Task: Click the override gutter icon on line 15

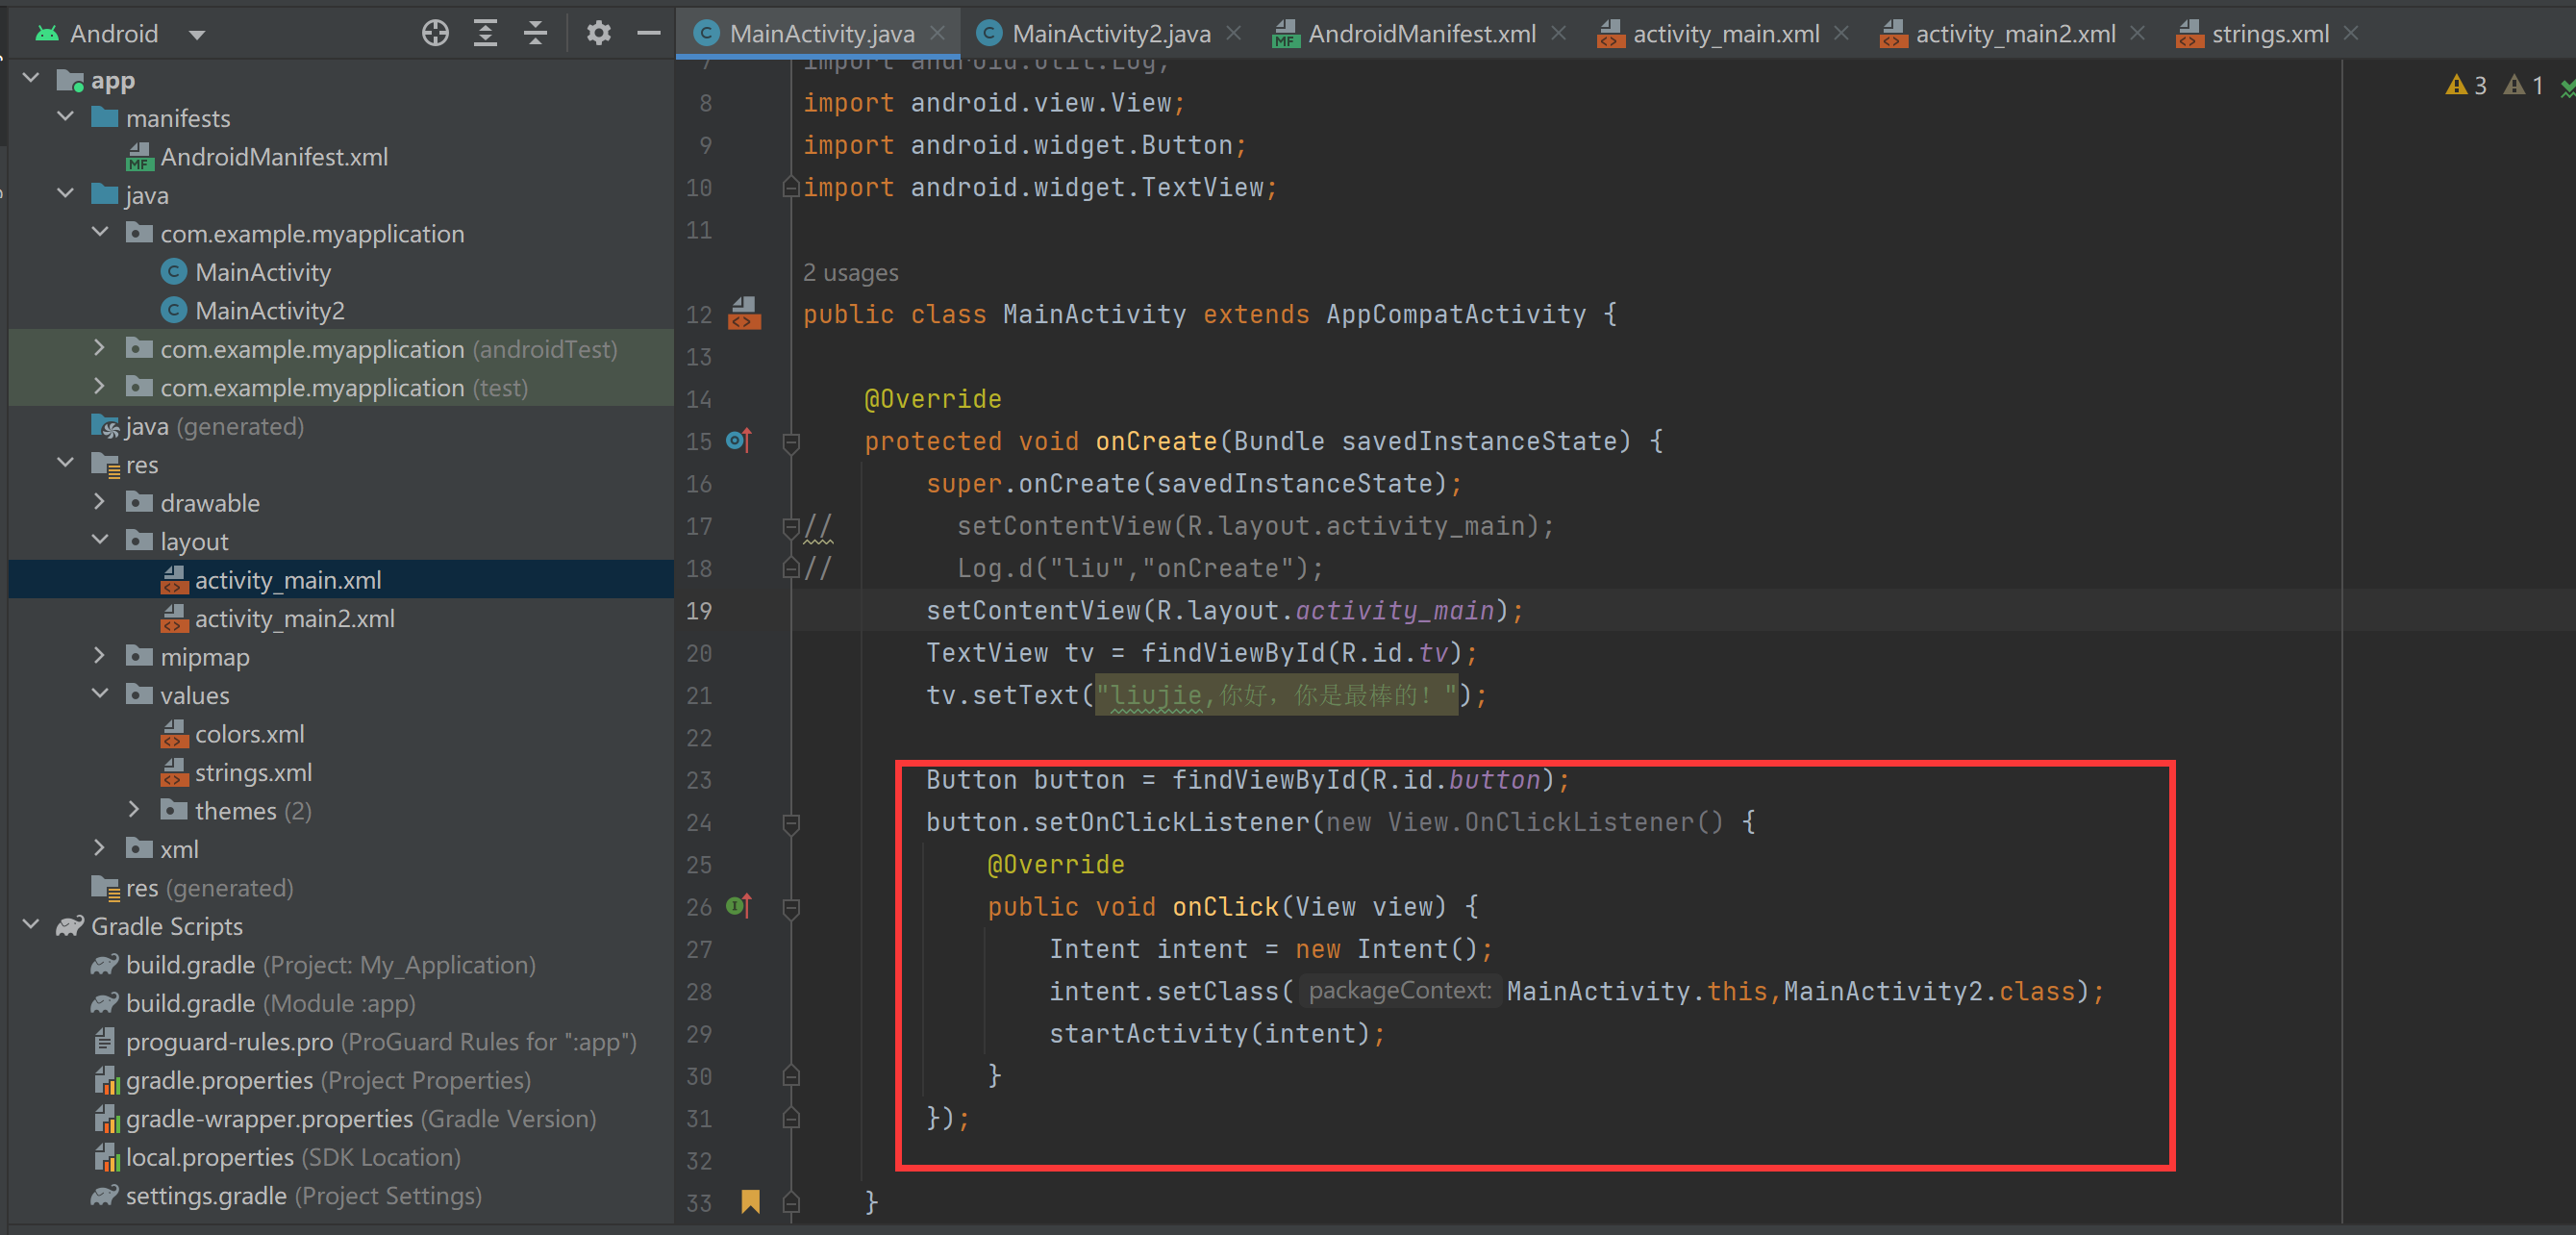Action: pos(738,440)
